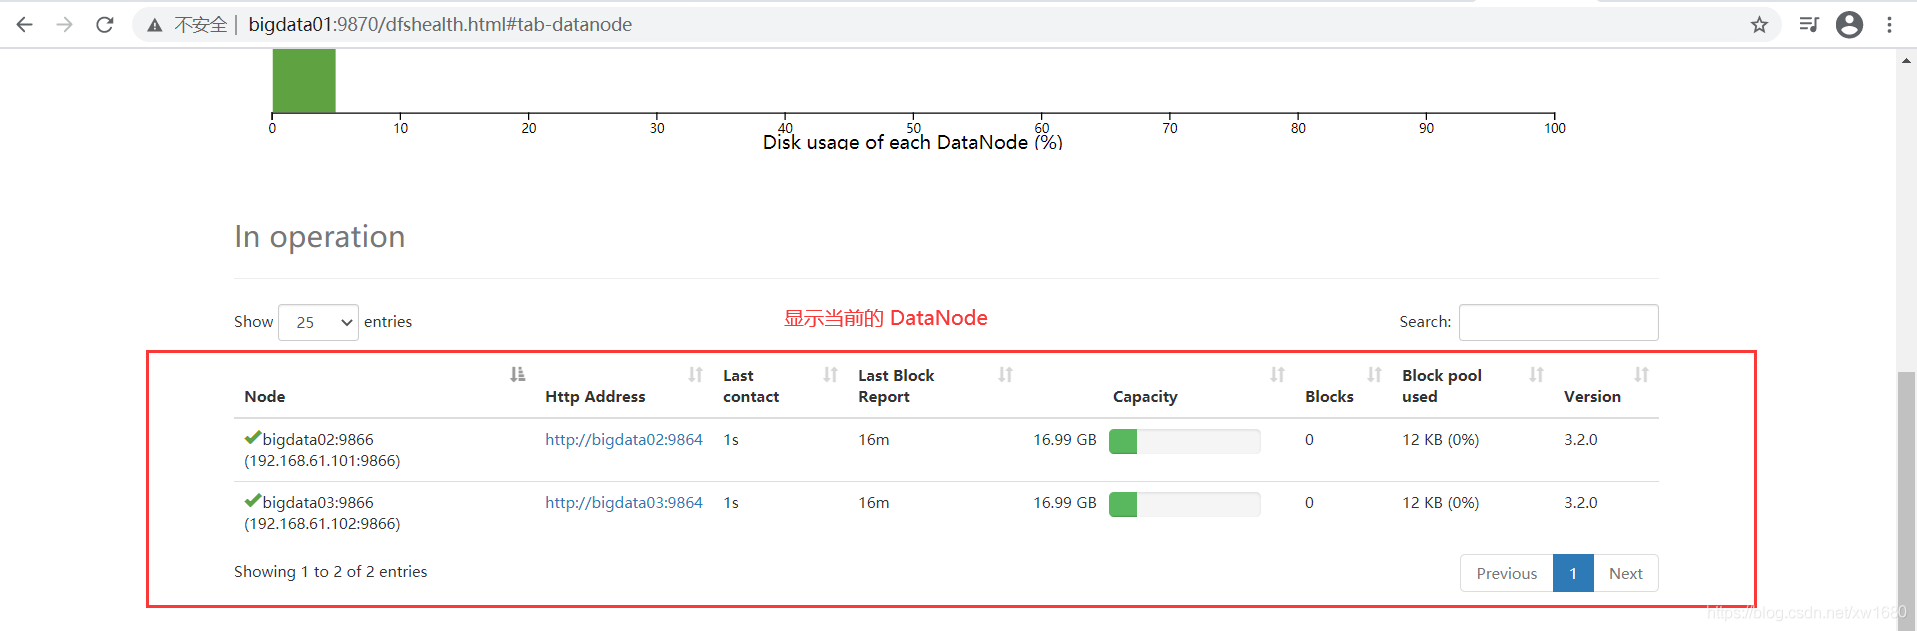This screenshot has height=631, width=1917.
Task: Click the green check beside bigdata03:9866
Action: tap(252, 501)
